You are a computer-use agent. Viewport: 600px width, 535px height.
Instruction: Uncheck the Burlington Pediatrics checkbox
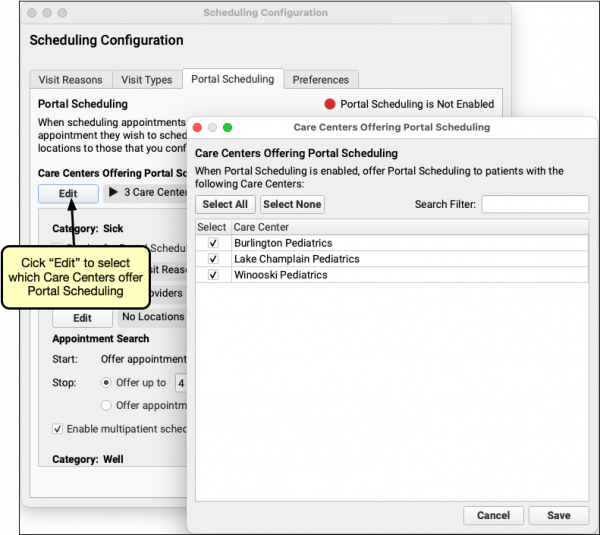coord(213,243)
